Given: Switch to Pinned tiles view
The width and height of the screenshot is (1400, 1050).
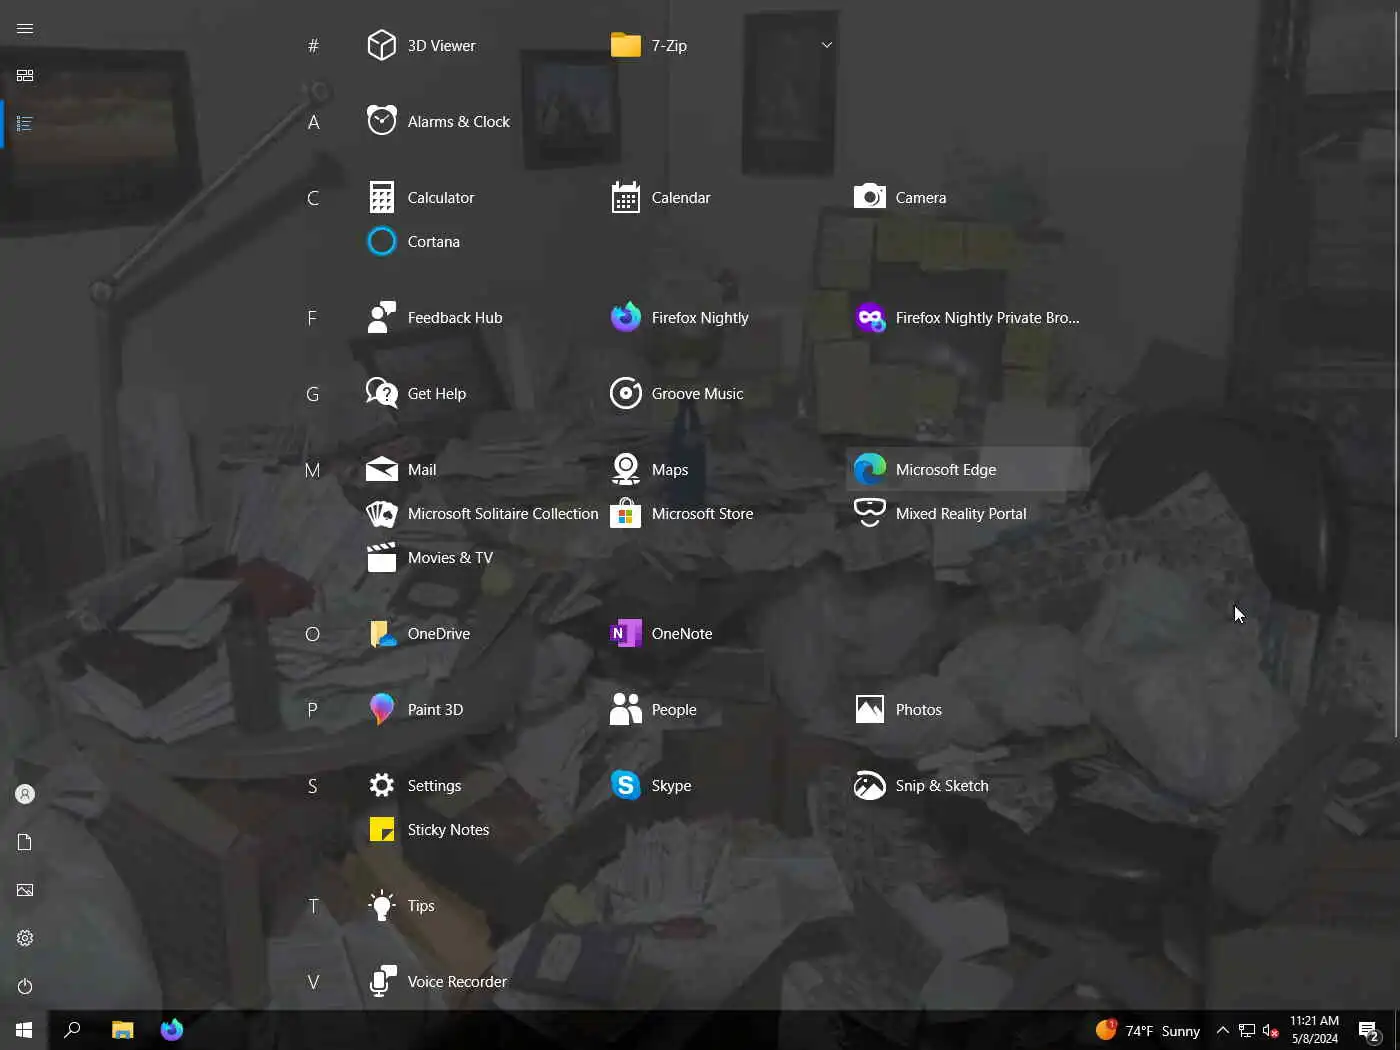Looking at the screenshot, I should 25,76.
